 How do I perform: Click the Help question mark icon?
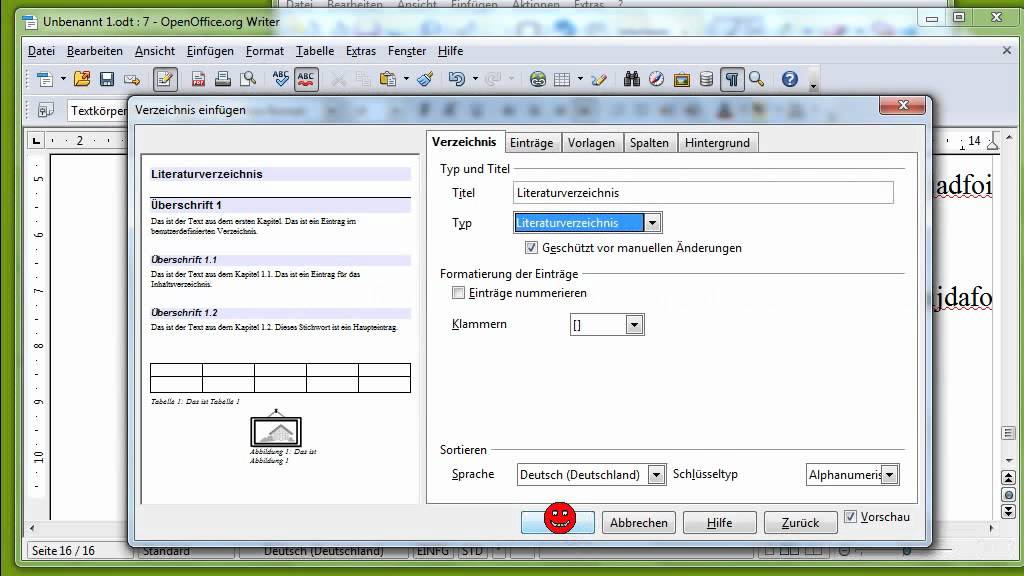tap(790, 80)
